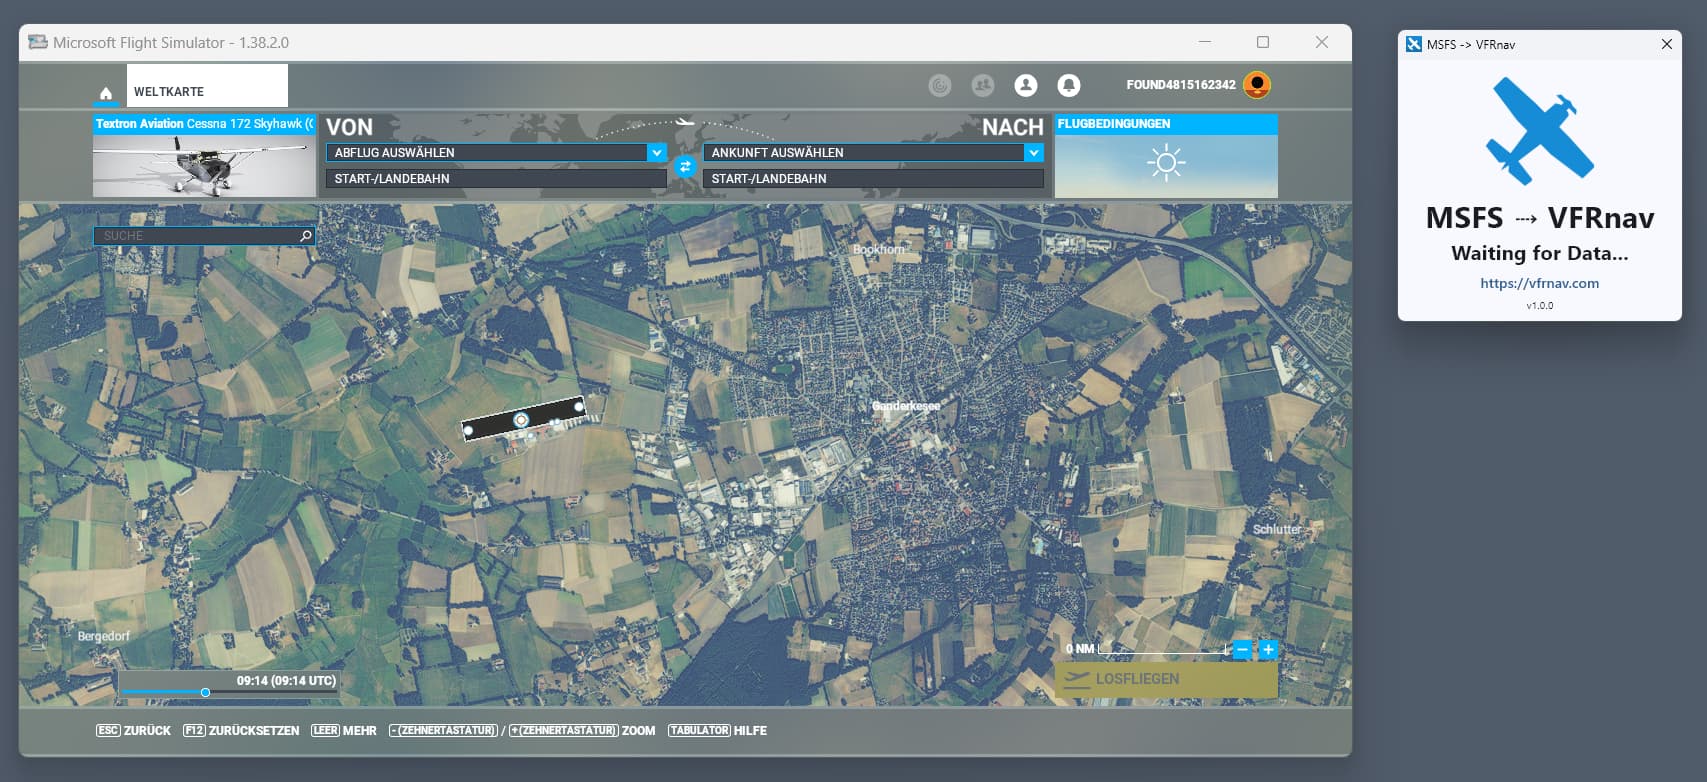Click the time of day slider handle
The image size is (1707, 782).
[205, 692]
